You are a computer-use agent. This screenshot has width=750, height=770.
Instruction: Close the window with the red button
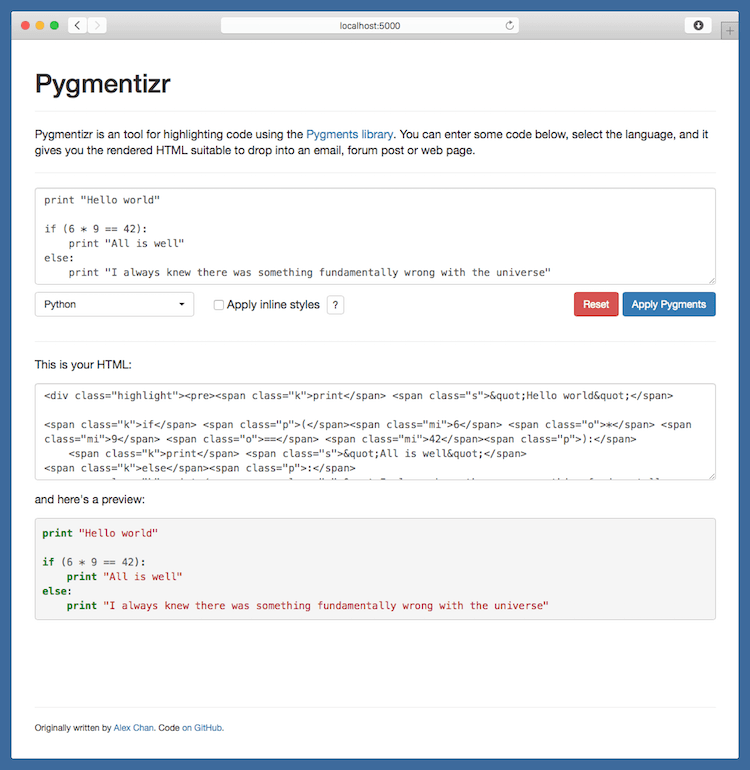pos(25,26)
